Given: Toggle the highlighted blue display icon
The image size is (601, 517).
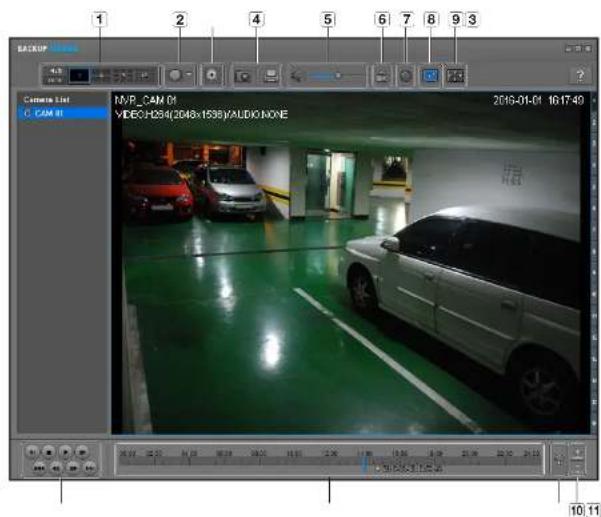Looking at the screenshot, I should tap(430, 75).
